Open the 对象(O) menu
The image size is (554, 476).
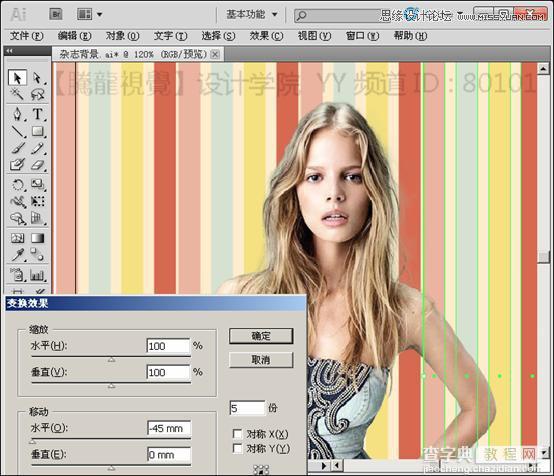click(122, 36)
